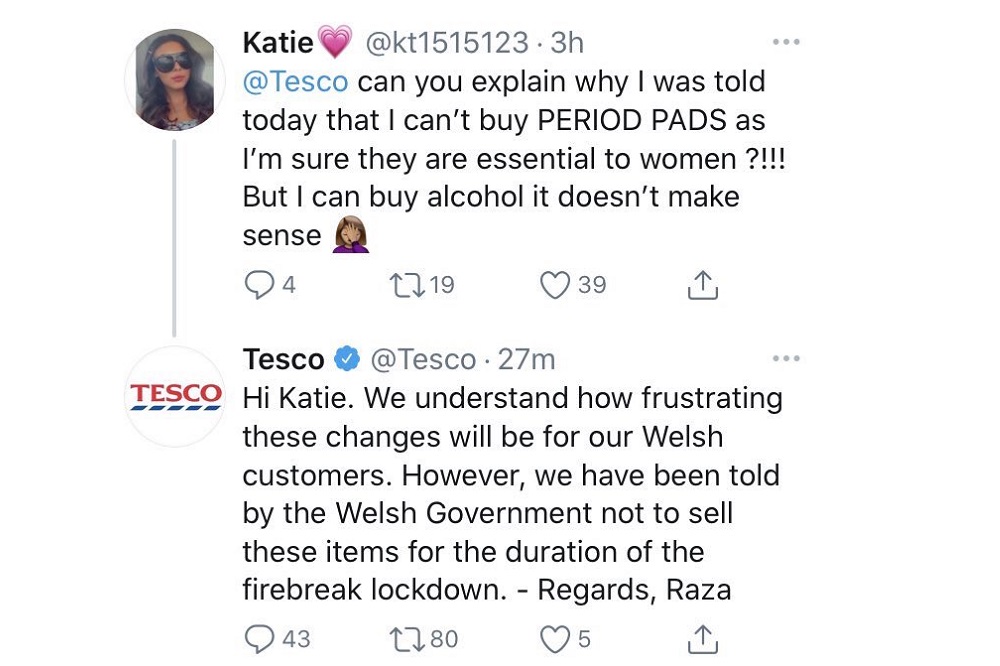Image resolution: width=1000 pixels, height=666 pixels.
Task: Open the @kt1515123 handle
Action: (x=446, y=43)
